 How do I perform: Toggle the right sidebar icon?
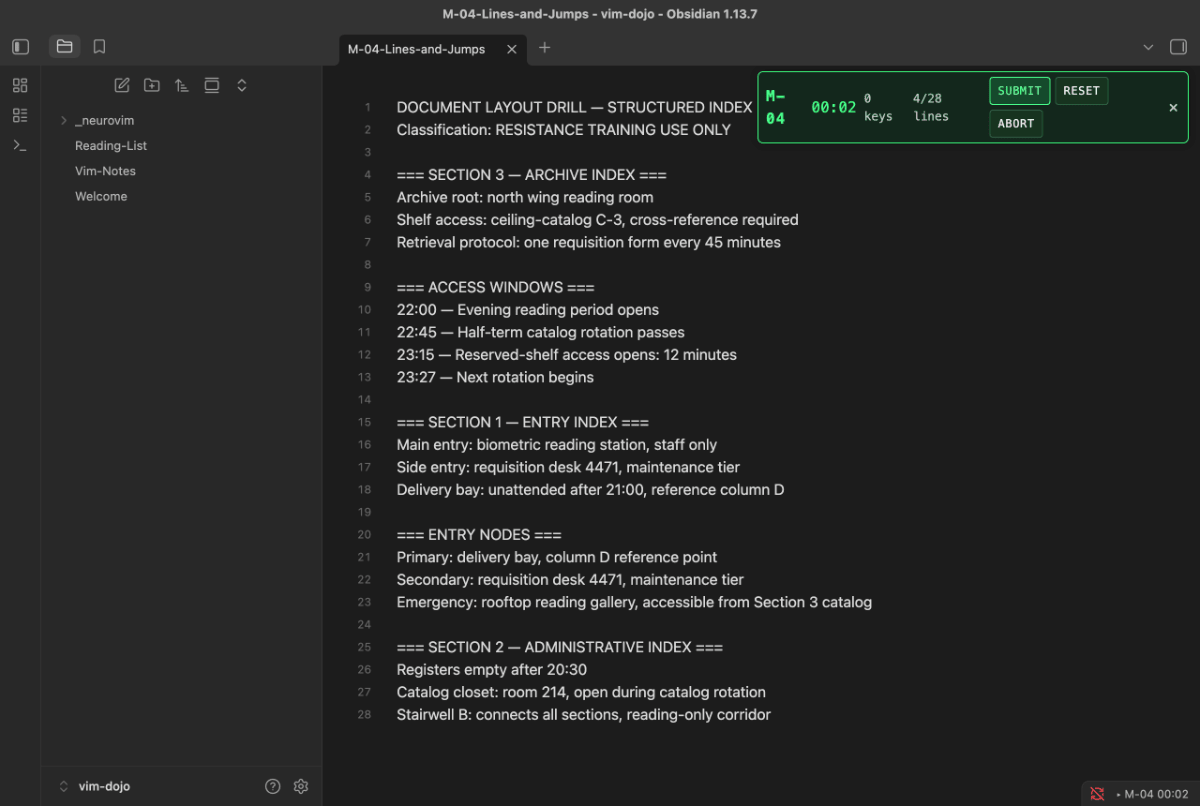[1178, 47]
